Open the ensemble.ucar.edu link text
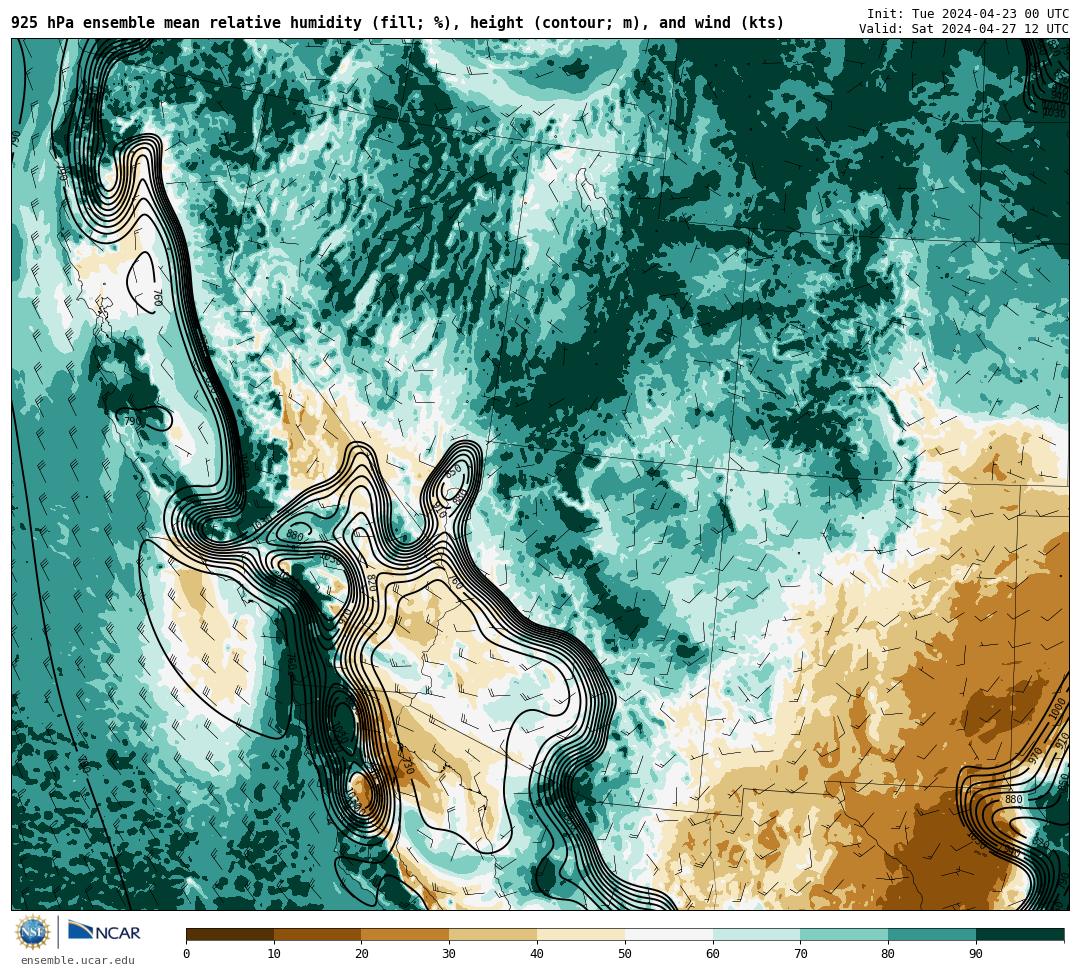The height and width of the screenshot is (973, 1080). (78, 960)
